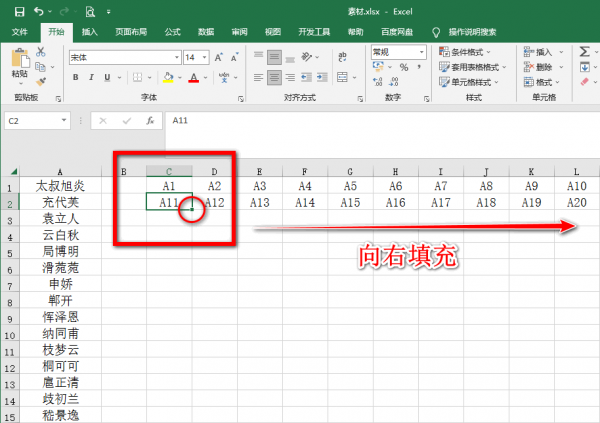
Task: Click the Format Painter brush icon
Action: tap(41, 81)
